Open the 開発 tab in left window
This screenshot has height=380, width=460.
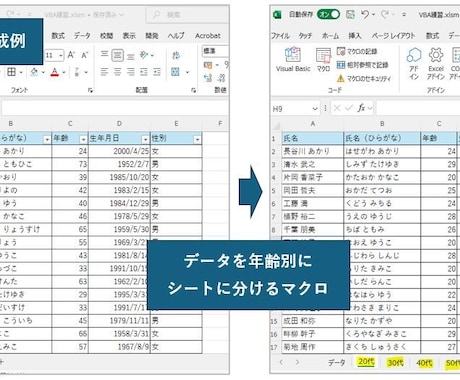[152, 36]
